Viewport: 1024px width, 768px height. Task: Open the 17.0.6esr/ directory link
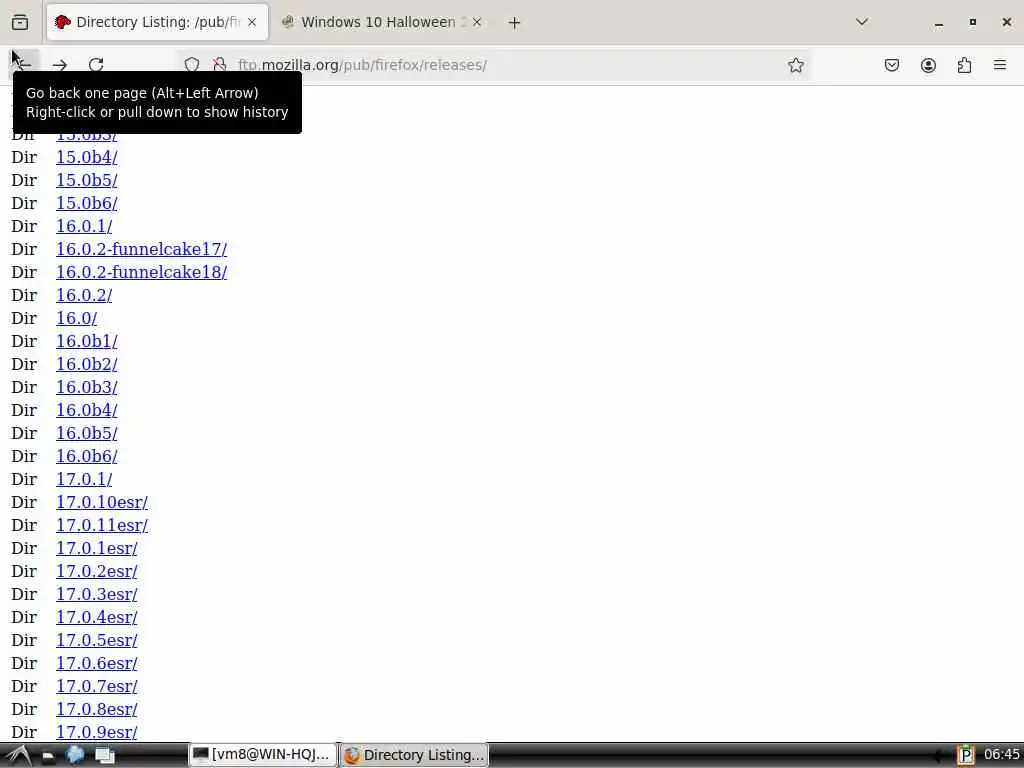coord(97,664)
